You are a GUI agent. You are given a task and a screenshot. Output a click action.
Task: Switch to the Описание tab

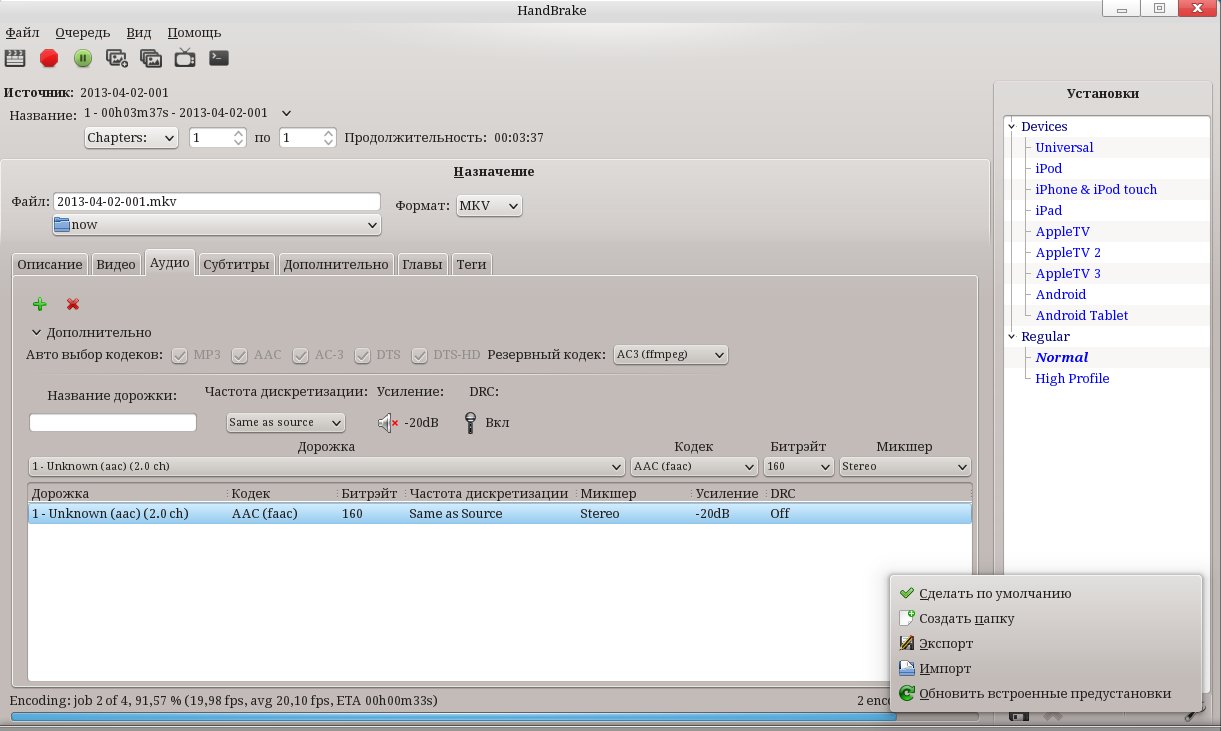click(50, 265)
